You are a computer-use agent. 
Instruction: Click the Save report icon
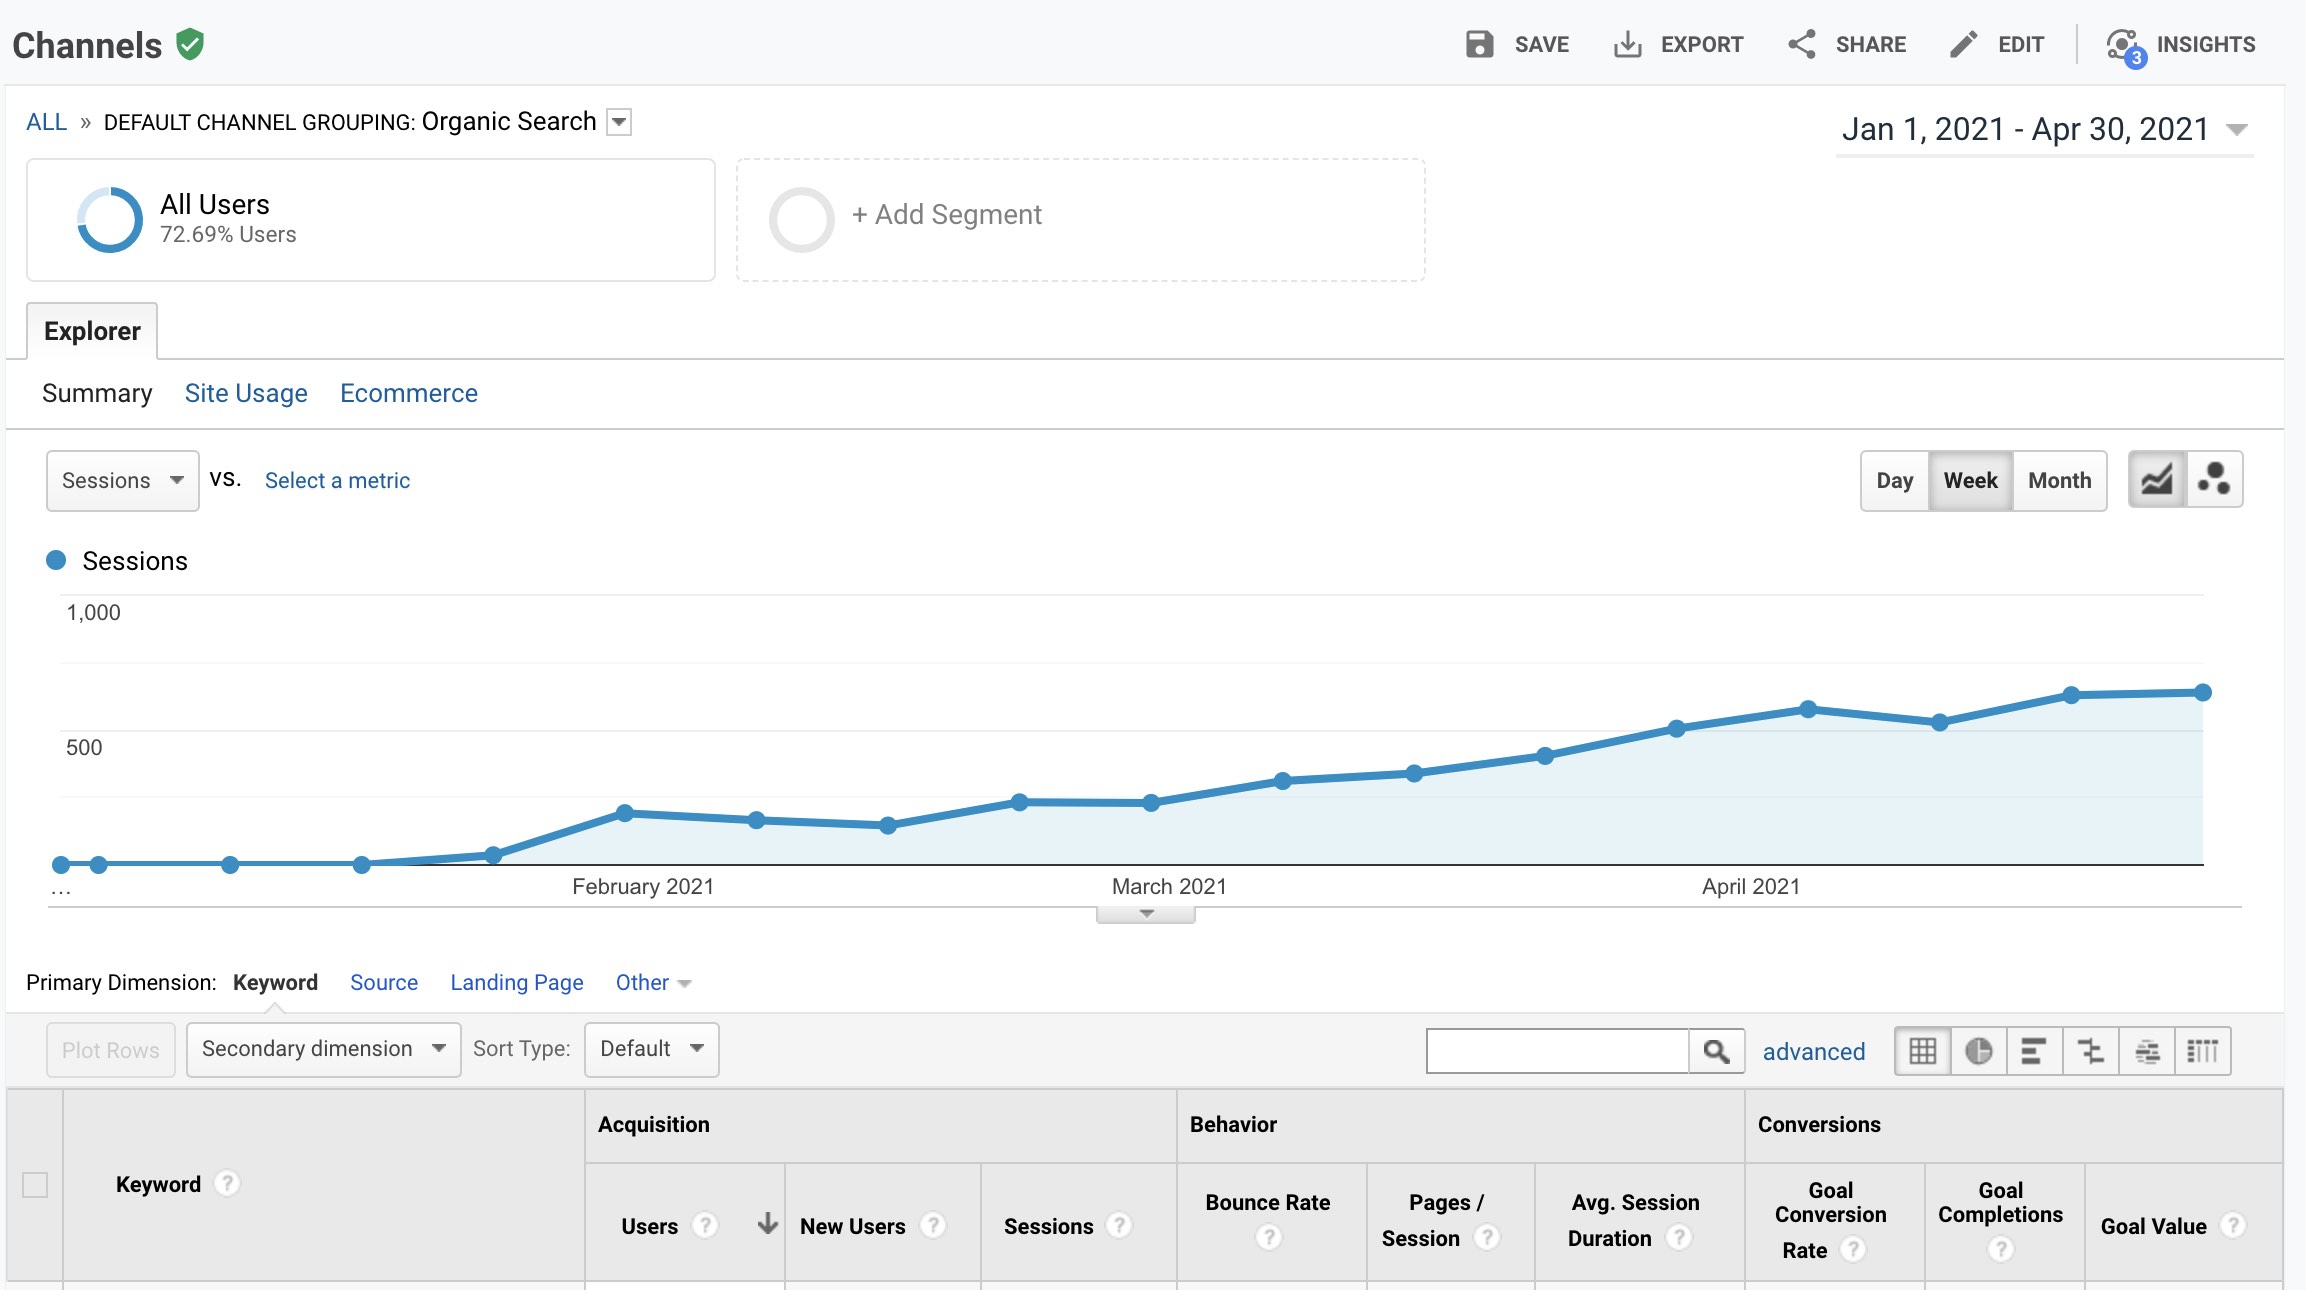pyautogui.click(x=1479, y=44)
